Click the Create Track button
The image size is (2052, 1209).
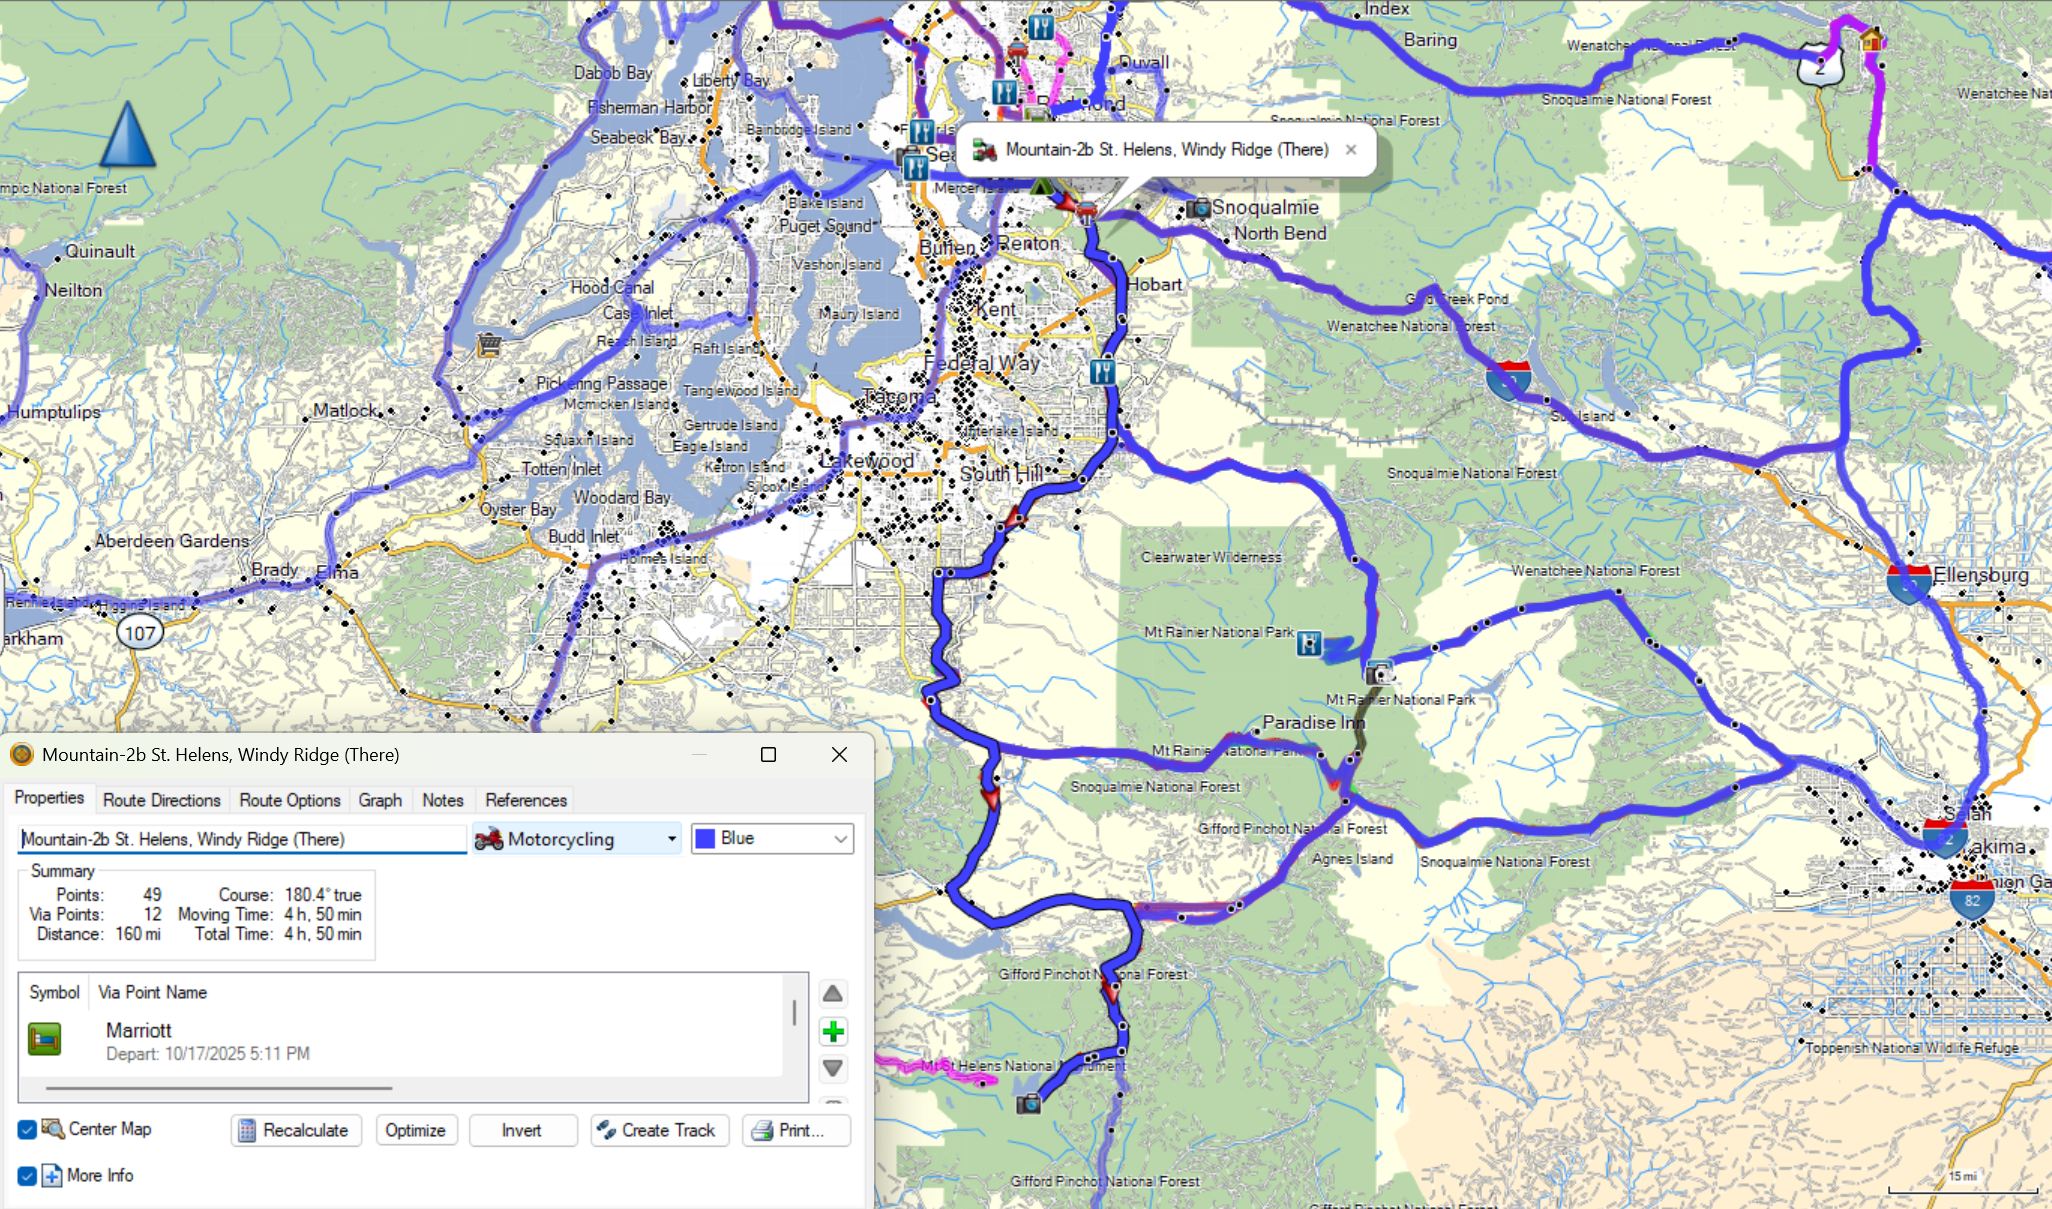coord(659,1130)
